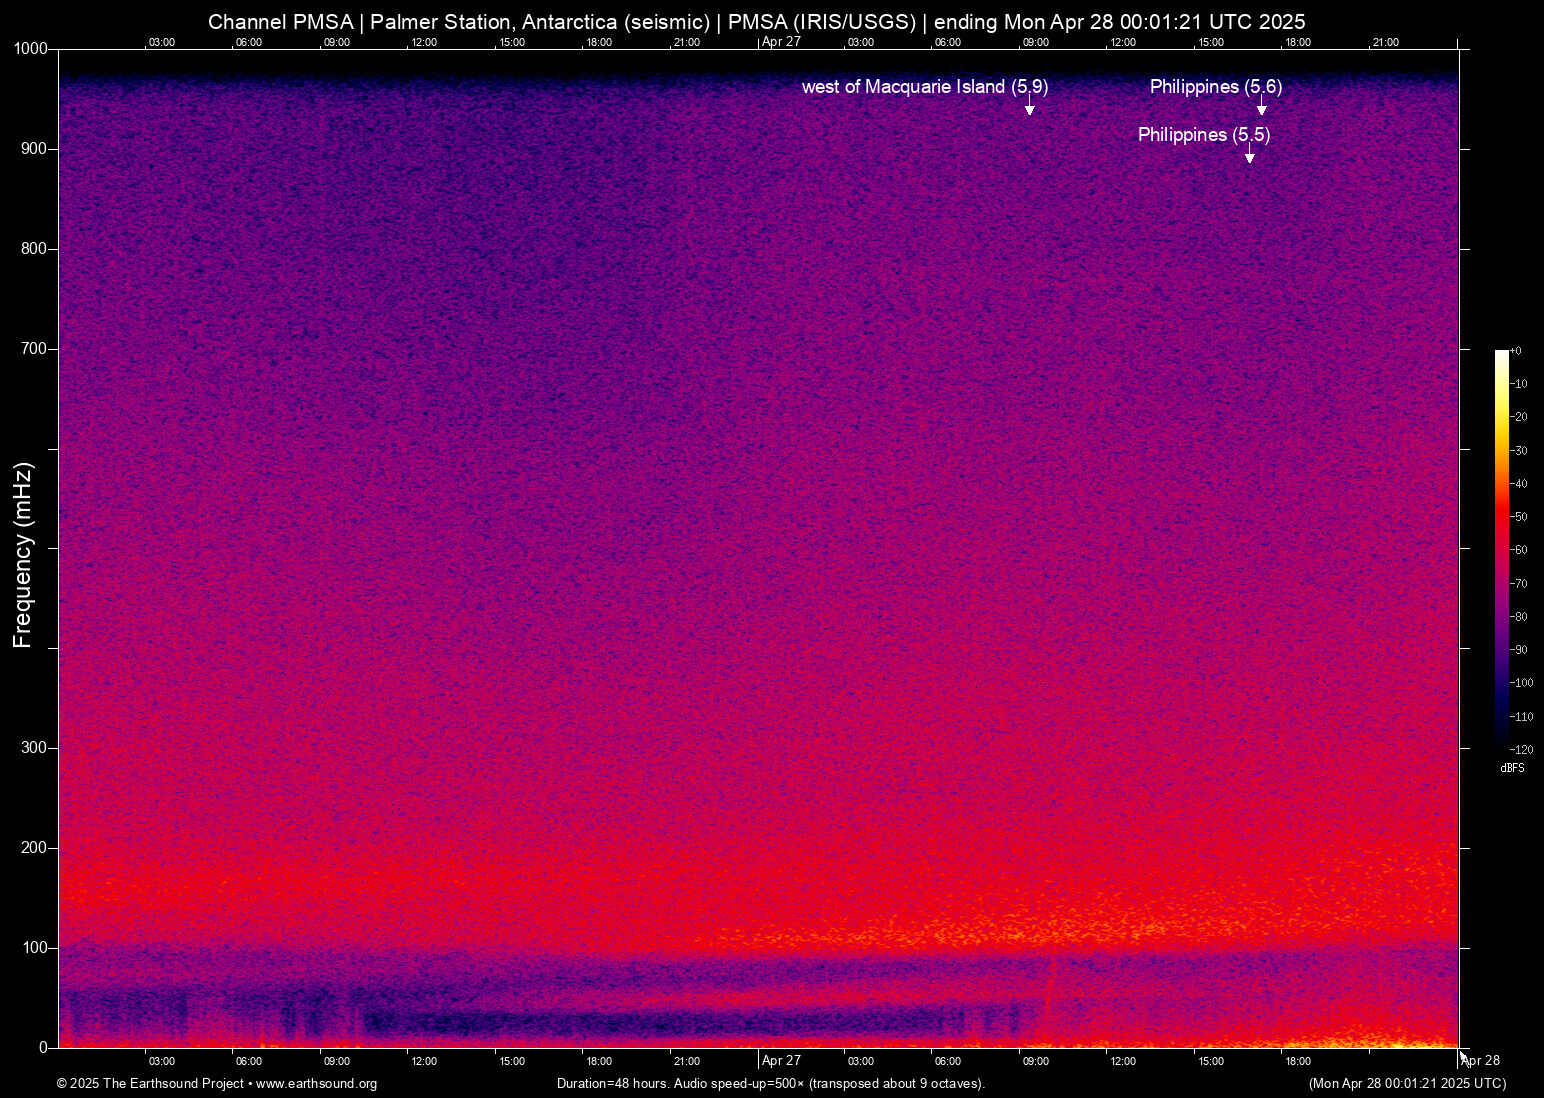
Task: Click the 'Duration=48 hours' footer caption
Action: (x=771, y=1084)
